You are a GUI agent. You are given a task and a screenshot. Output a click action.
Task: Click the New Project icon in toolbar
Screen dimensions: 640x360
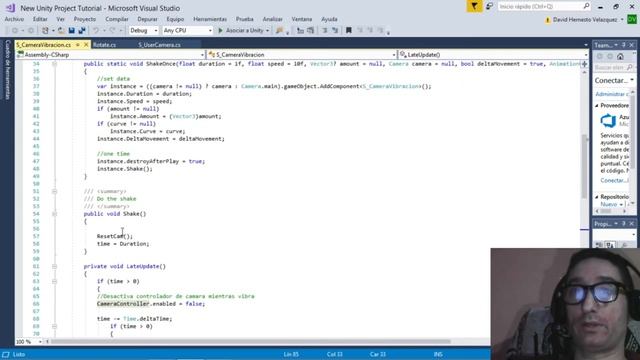point(45,31)
